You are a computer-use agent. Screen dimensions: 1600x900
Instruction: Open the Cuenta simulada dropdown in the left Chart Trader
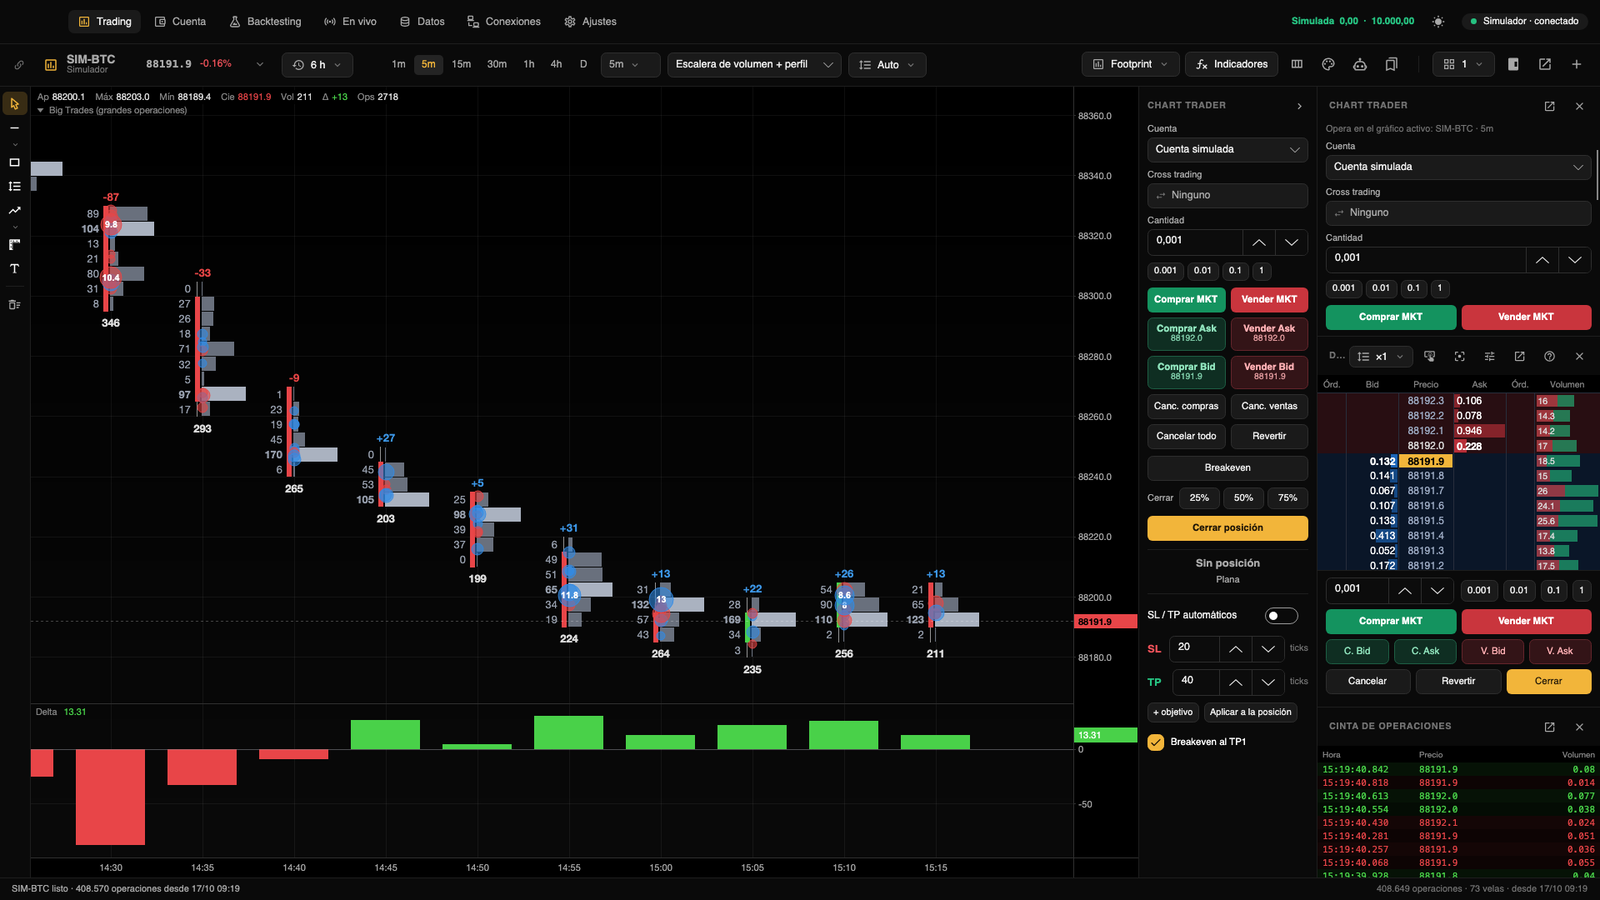pos(1227,149)
